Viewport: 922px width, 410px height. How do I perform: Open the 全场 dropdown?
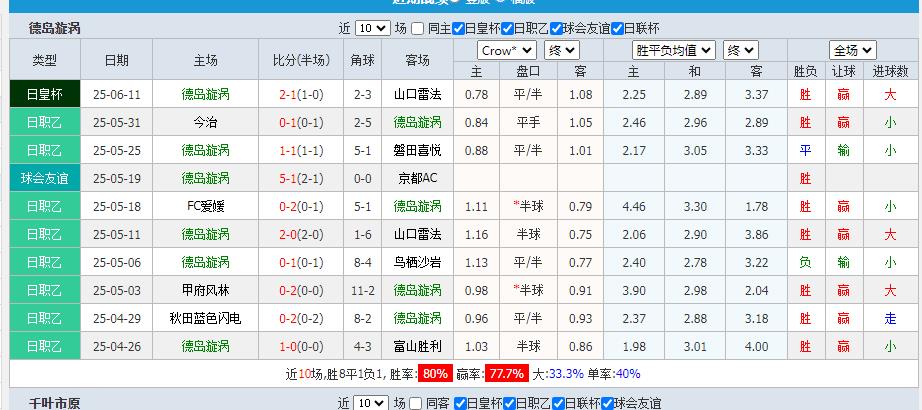coord(852,50)
